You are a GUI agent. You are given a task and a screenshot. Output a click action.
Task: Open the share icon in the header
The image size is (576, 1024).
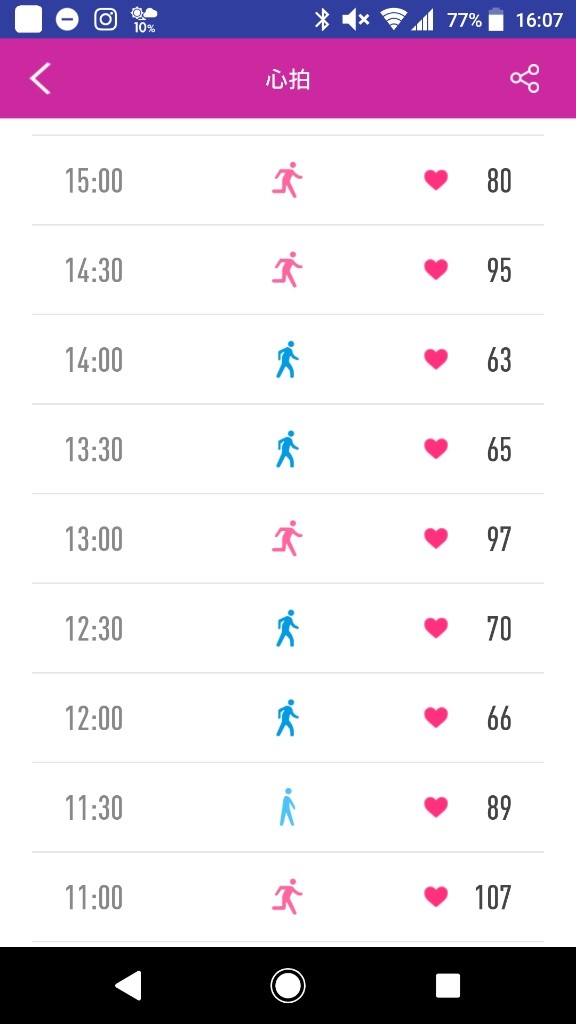click(524, 79)
